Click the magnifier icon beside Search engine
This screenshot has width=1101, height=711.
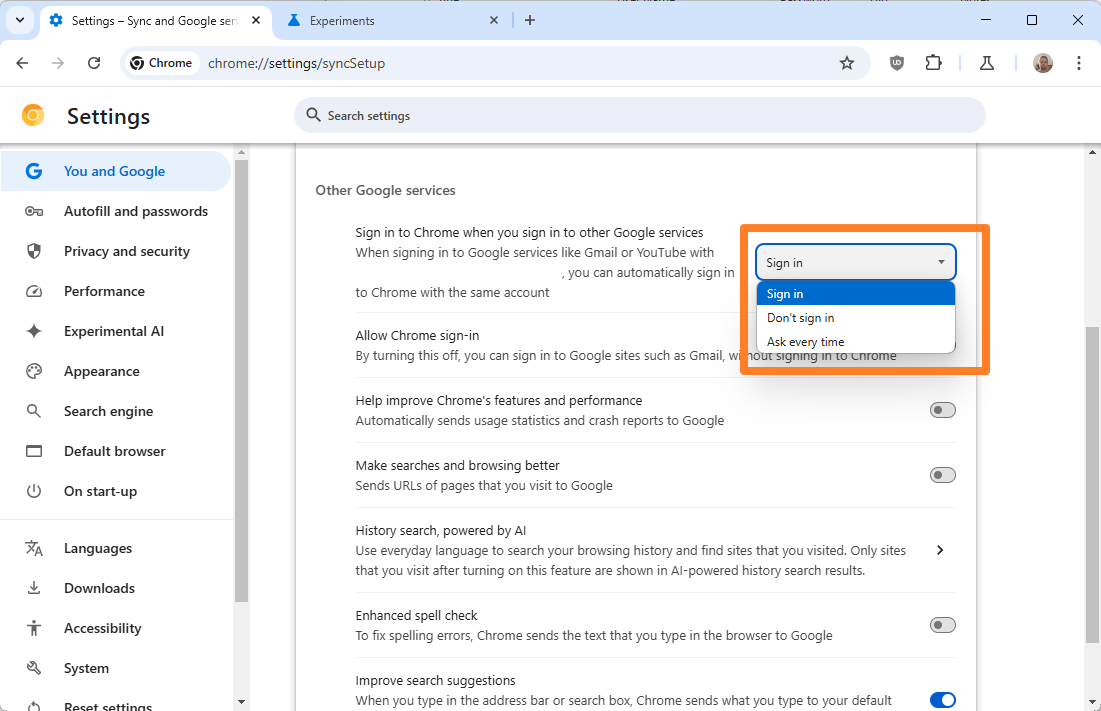(x=34, y=411)
